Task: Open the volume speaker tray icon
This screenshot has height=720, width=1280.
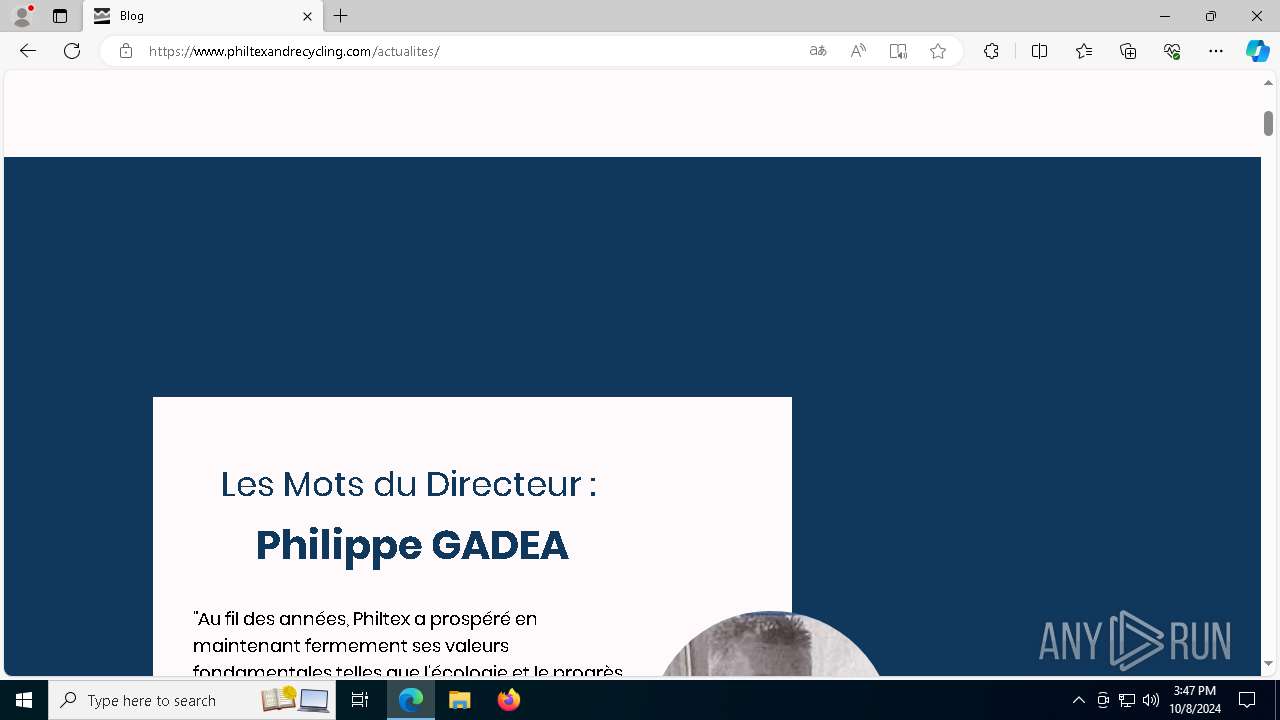Action: tap(1151, 700)
